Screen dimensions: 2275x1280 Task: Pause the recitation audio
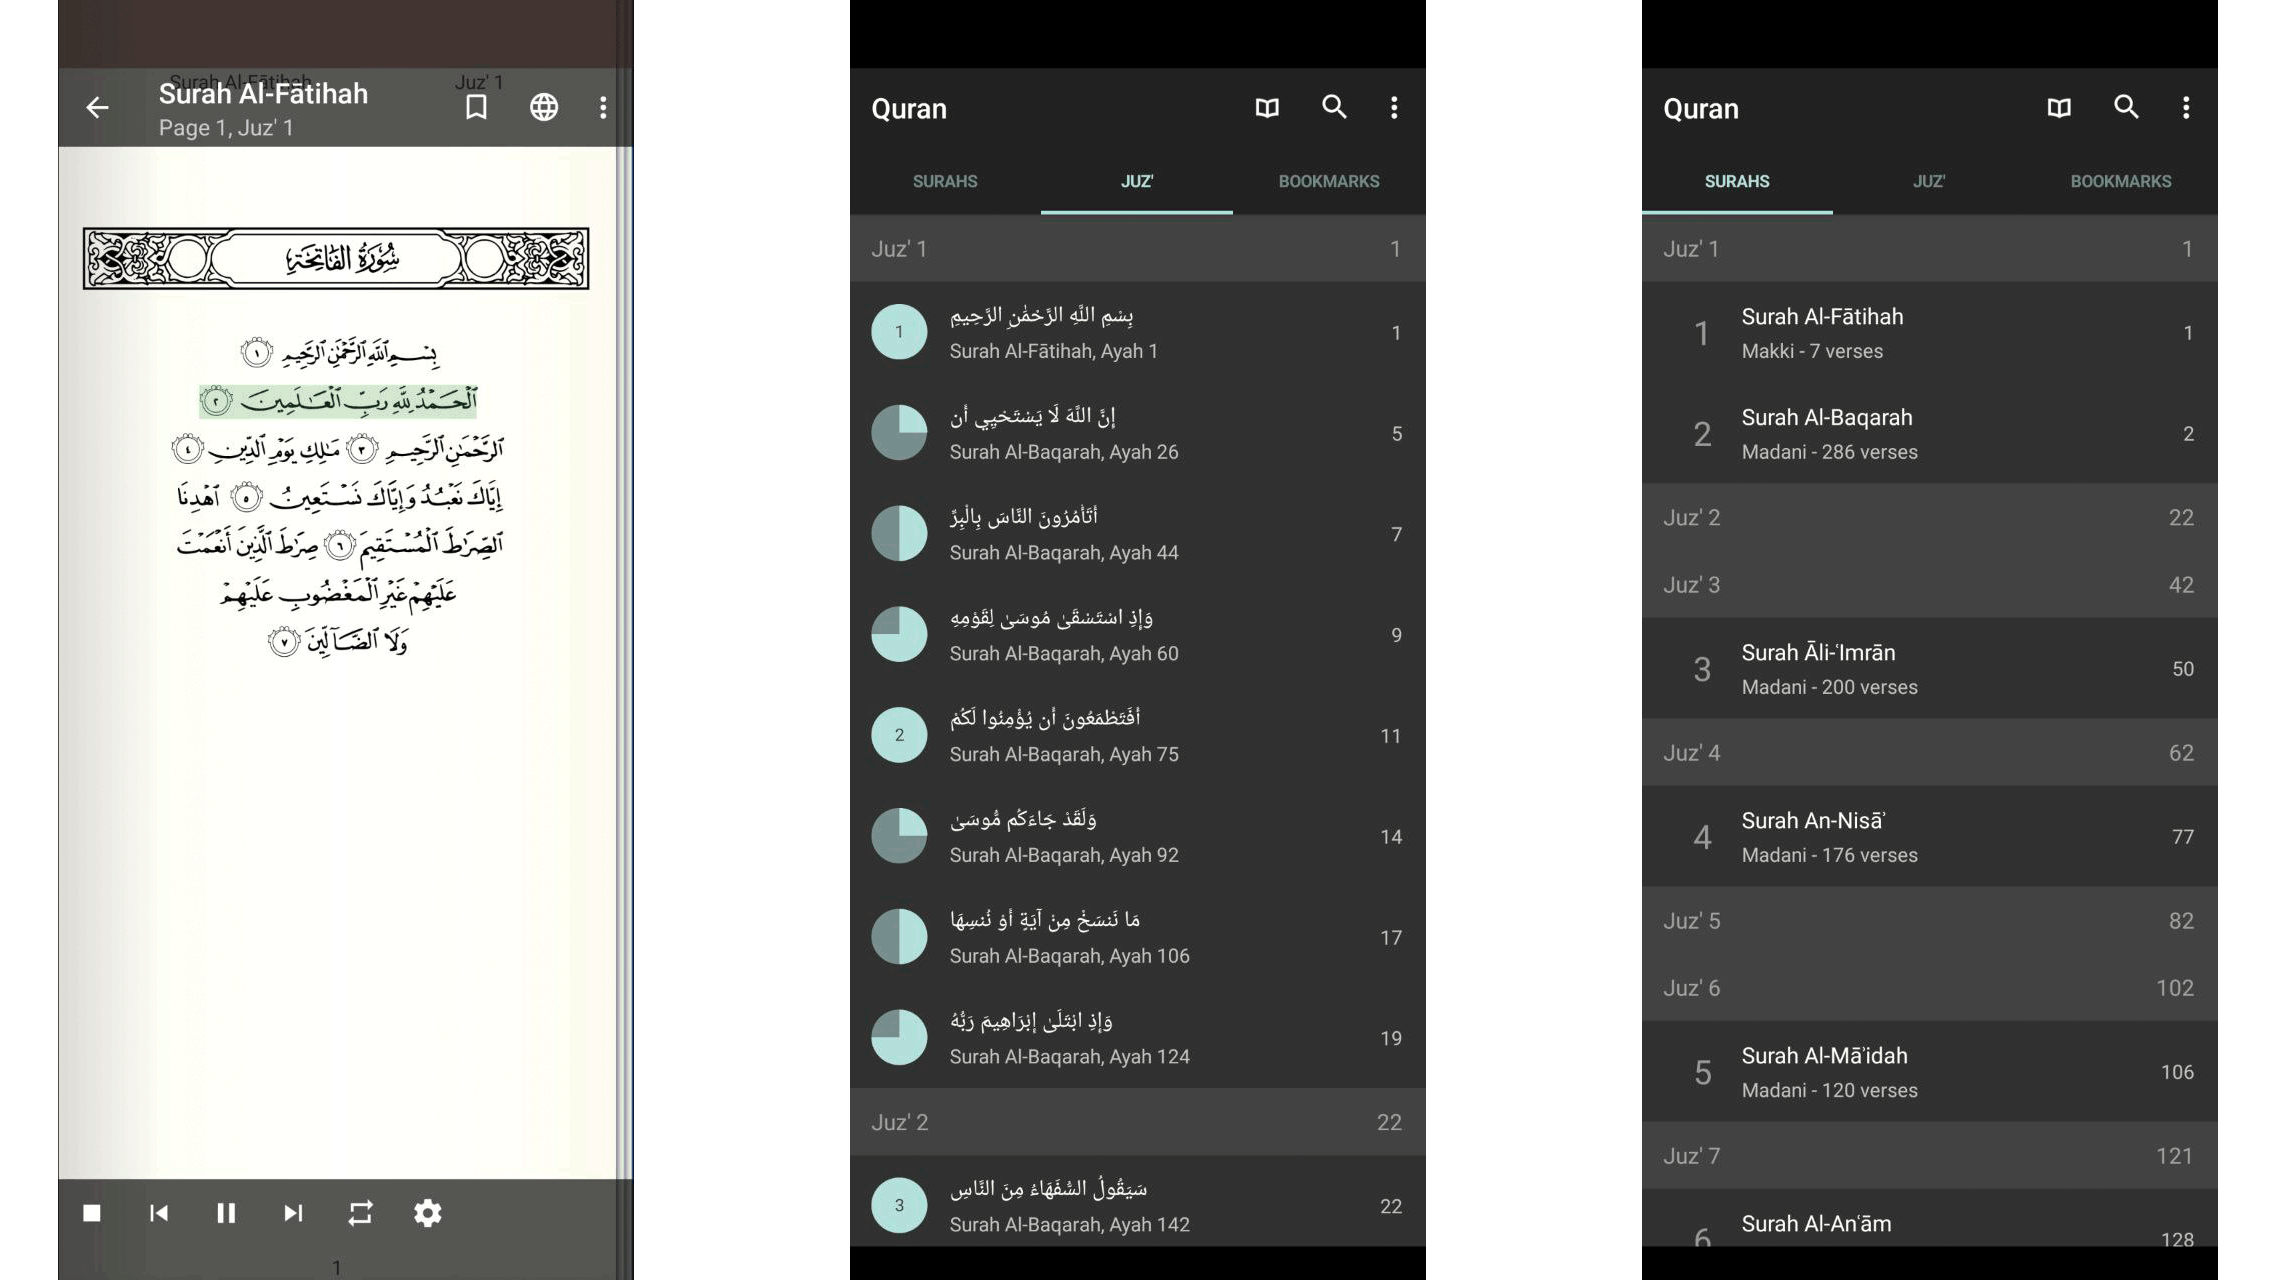[226, 1213]
